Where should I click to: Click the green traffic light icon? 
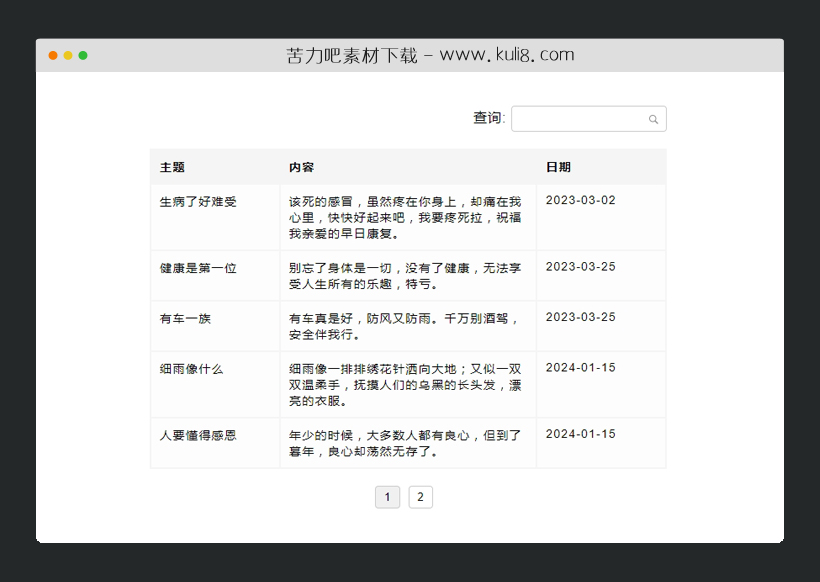tap(83, 57)
